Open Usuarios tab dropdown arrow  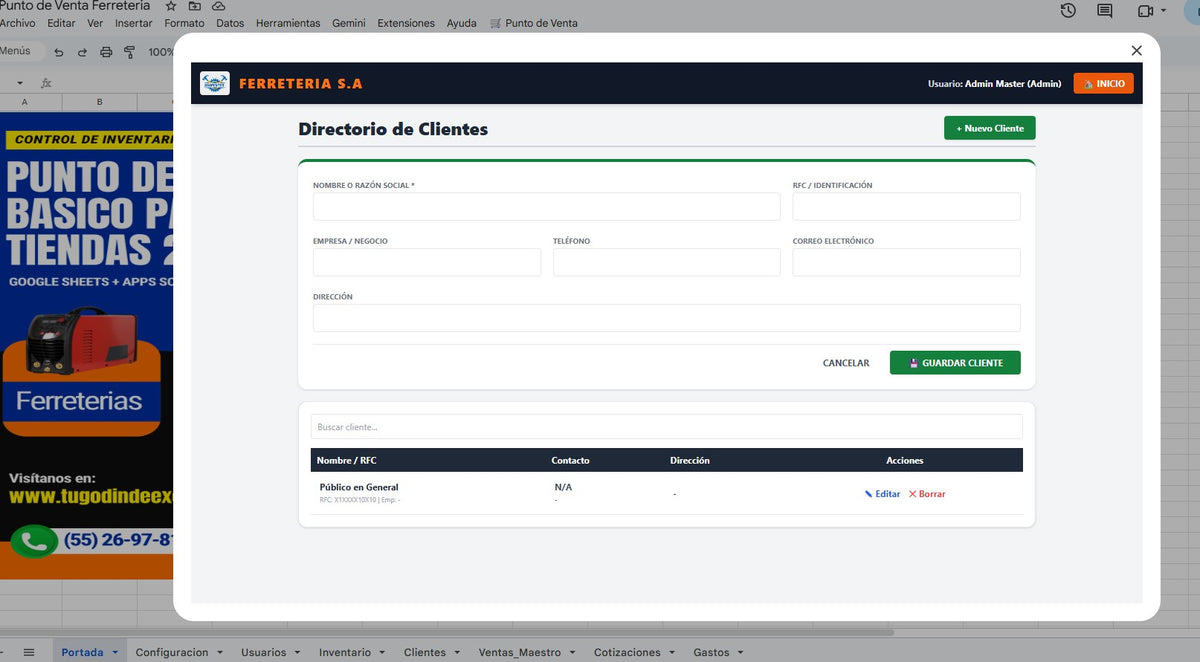pos(297,653)
